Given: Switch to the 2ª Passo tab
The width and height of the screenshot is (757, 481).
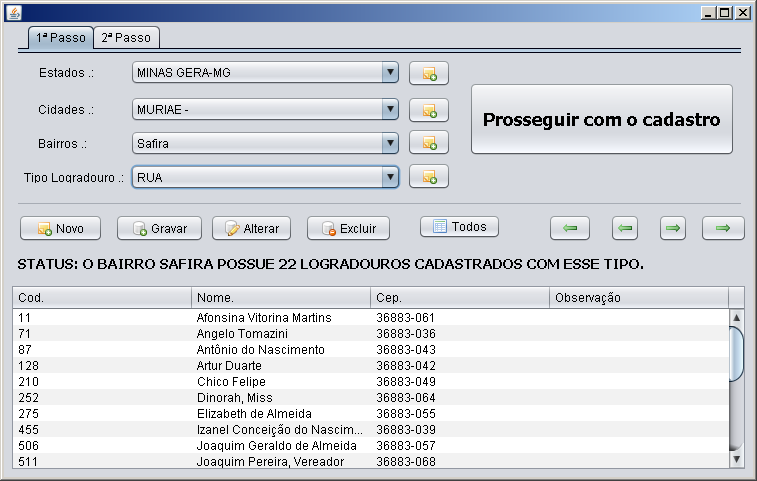Looking at the screenshot, I should (126, 38).
